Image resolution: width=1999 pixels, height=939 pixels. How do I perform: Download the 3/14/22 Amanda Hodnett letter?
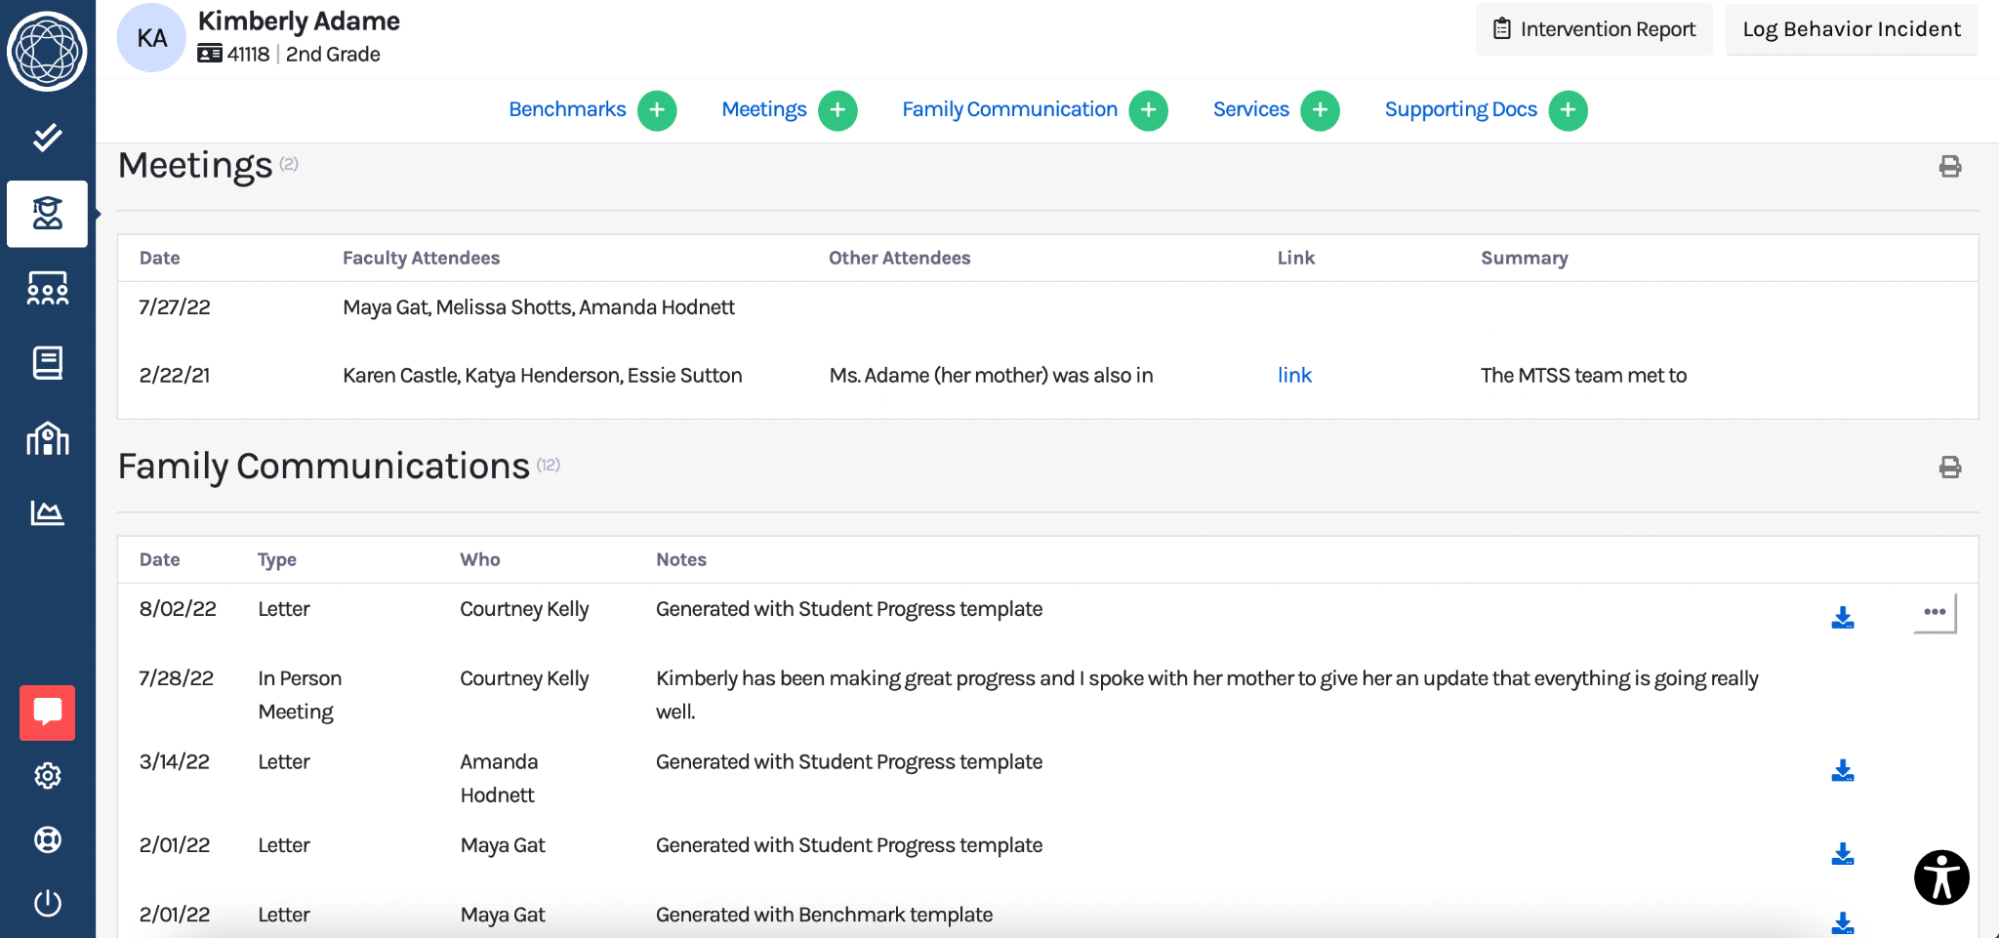click(x=1842, y=770)
